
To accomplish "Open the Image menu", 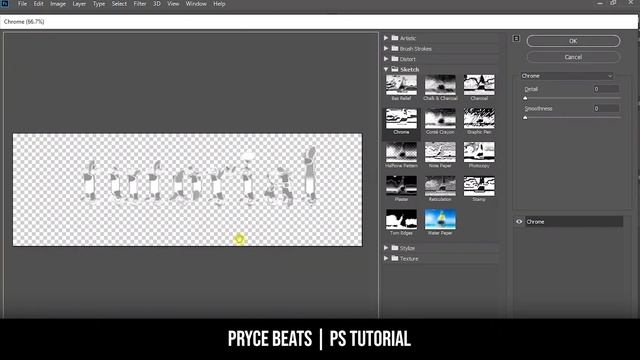I will 58,4.
